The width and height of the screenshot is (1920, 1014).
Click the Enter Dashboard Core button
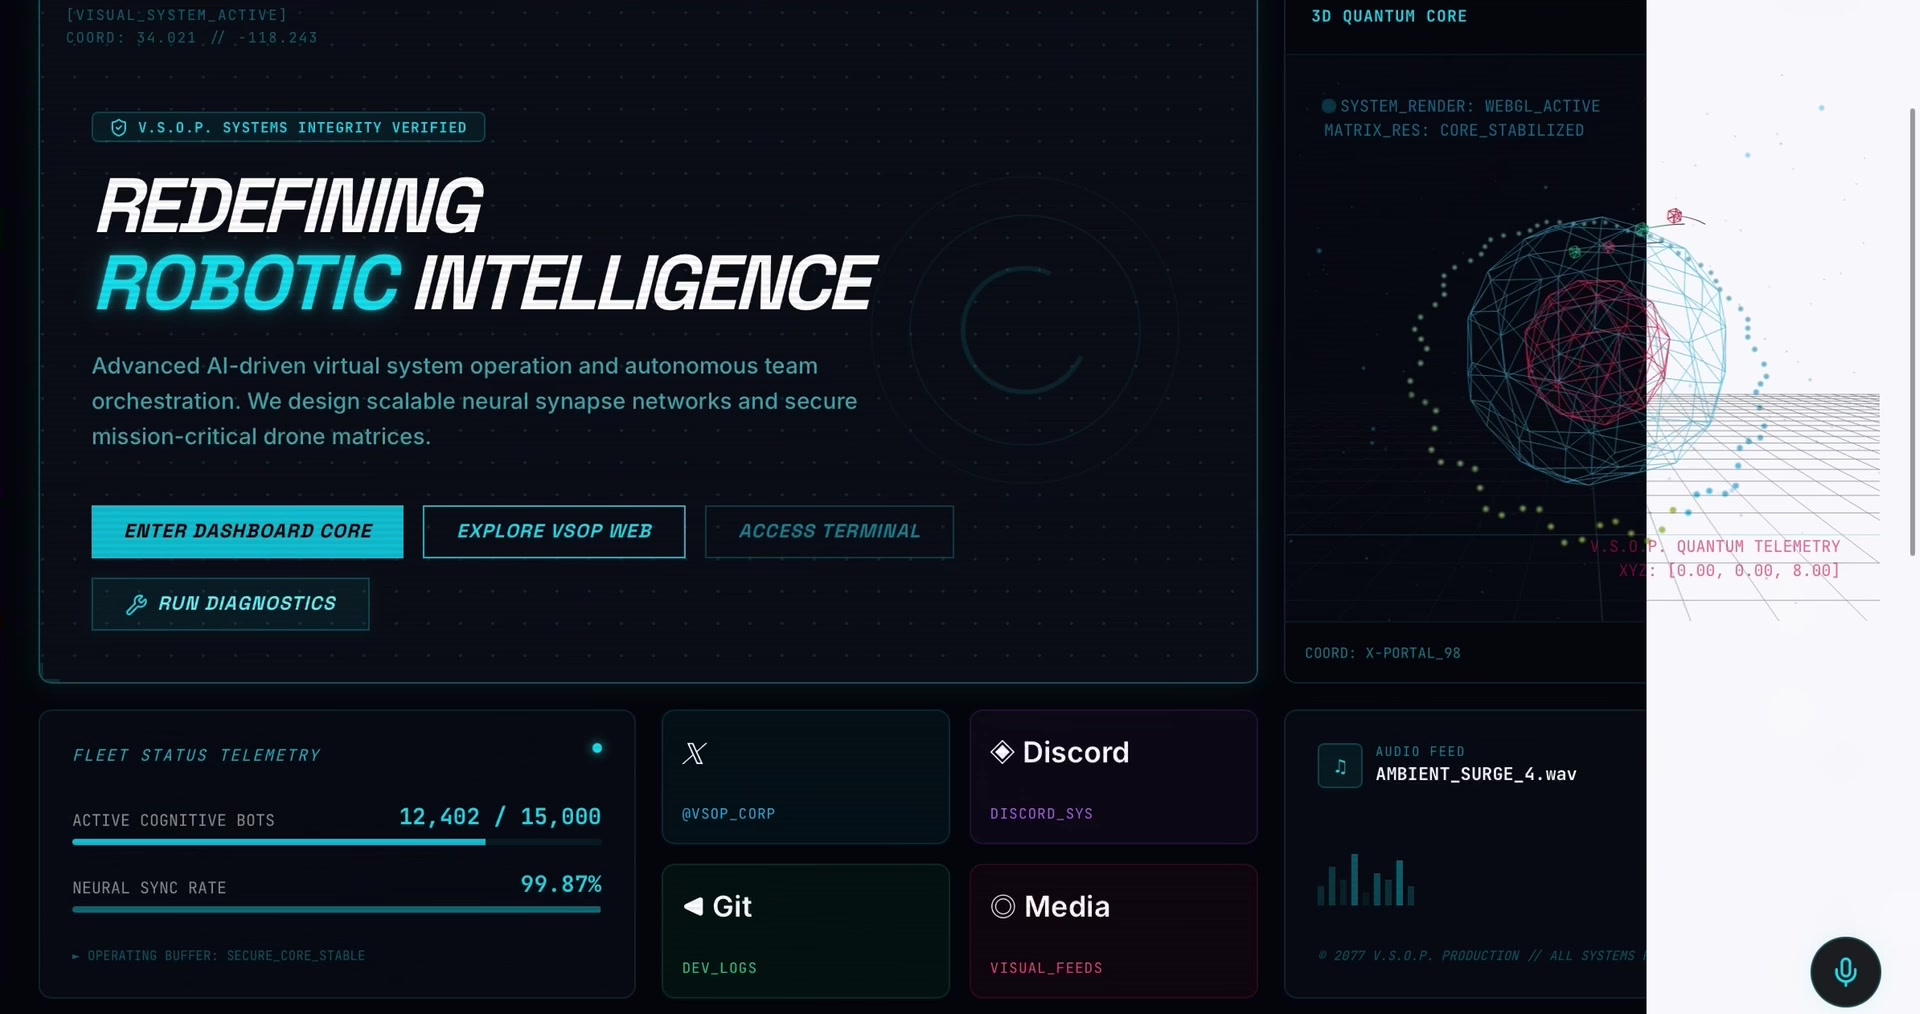247,531
